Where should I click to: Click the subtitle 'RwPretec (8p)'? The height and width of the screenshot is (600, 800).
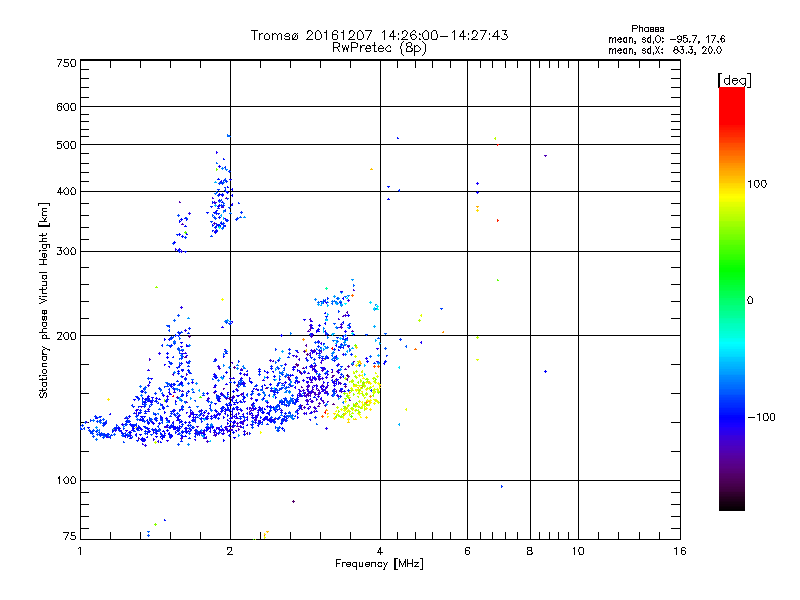(379, 48)
